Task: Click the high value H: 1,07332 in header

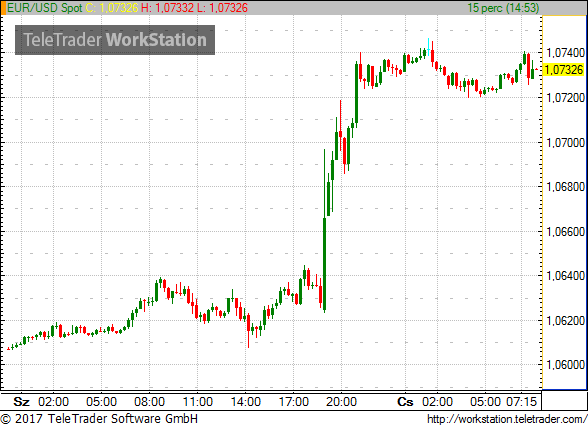Action: click(x=168, y=8)
